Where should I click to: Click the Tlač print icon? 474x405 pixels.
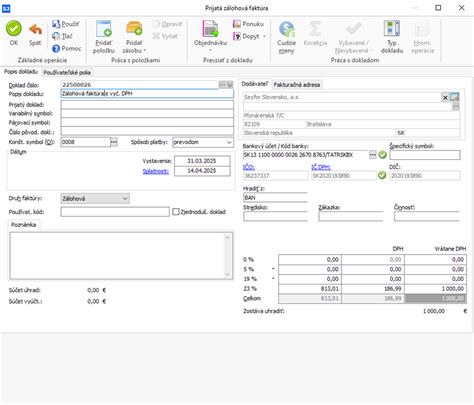[x=56, y=36]
